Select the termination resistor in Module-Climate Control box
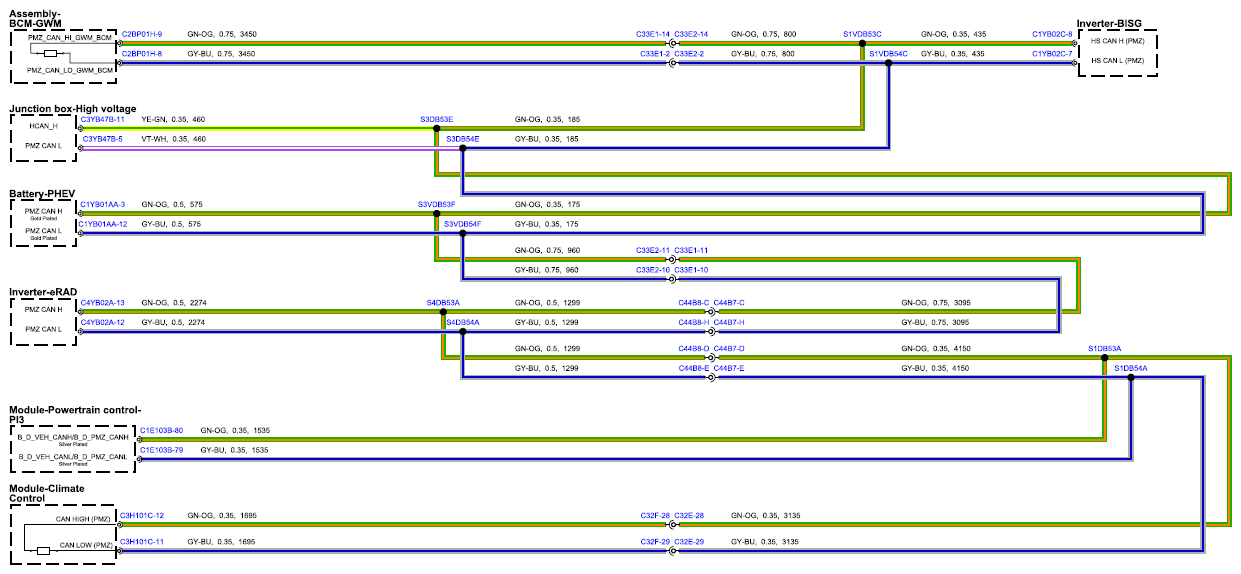Image resolution: width=1241 pixels, height=574 pixels. click(43, 550)
